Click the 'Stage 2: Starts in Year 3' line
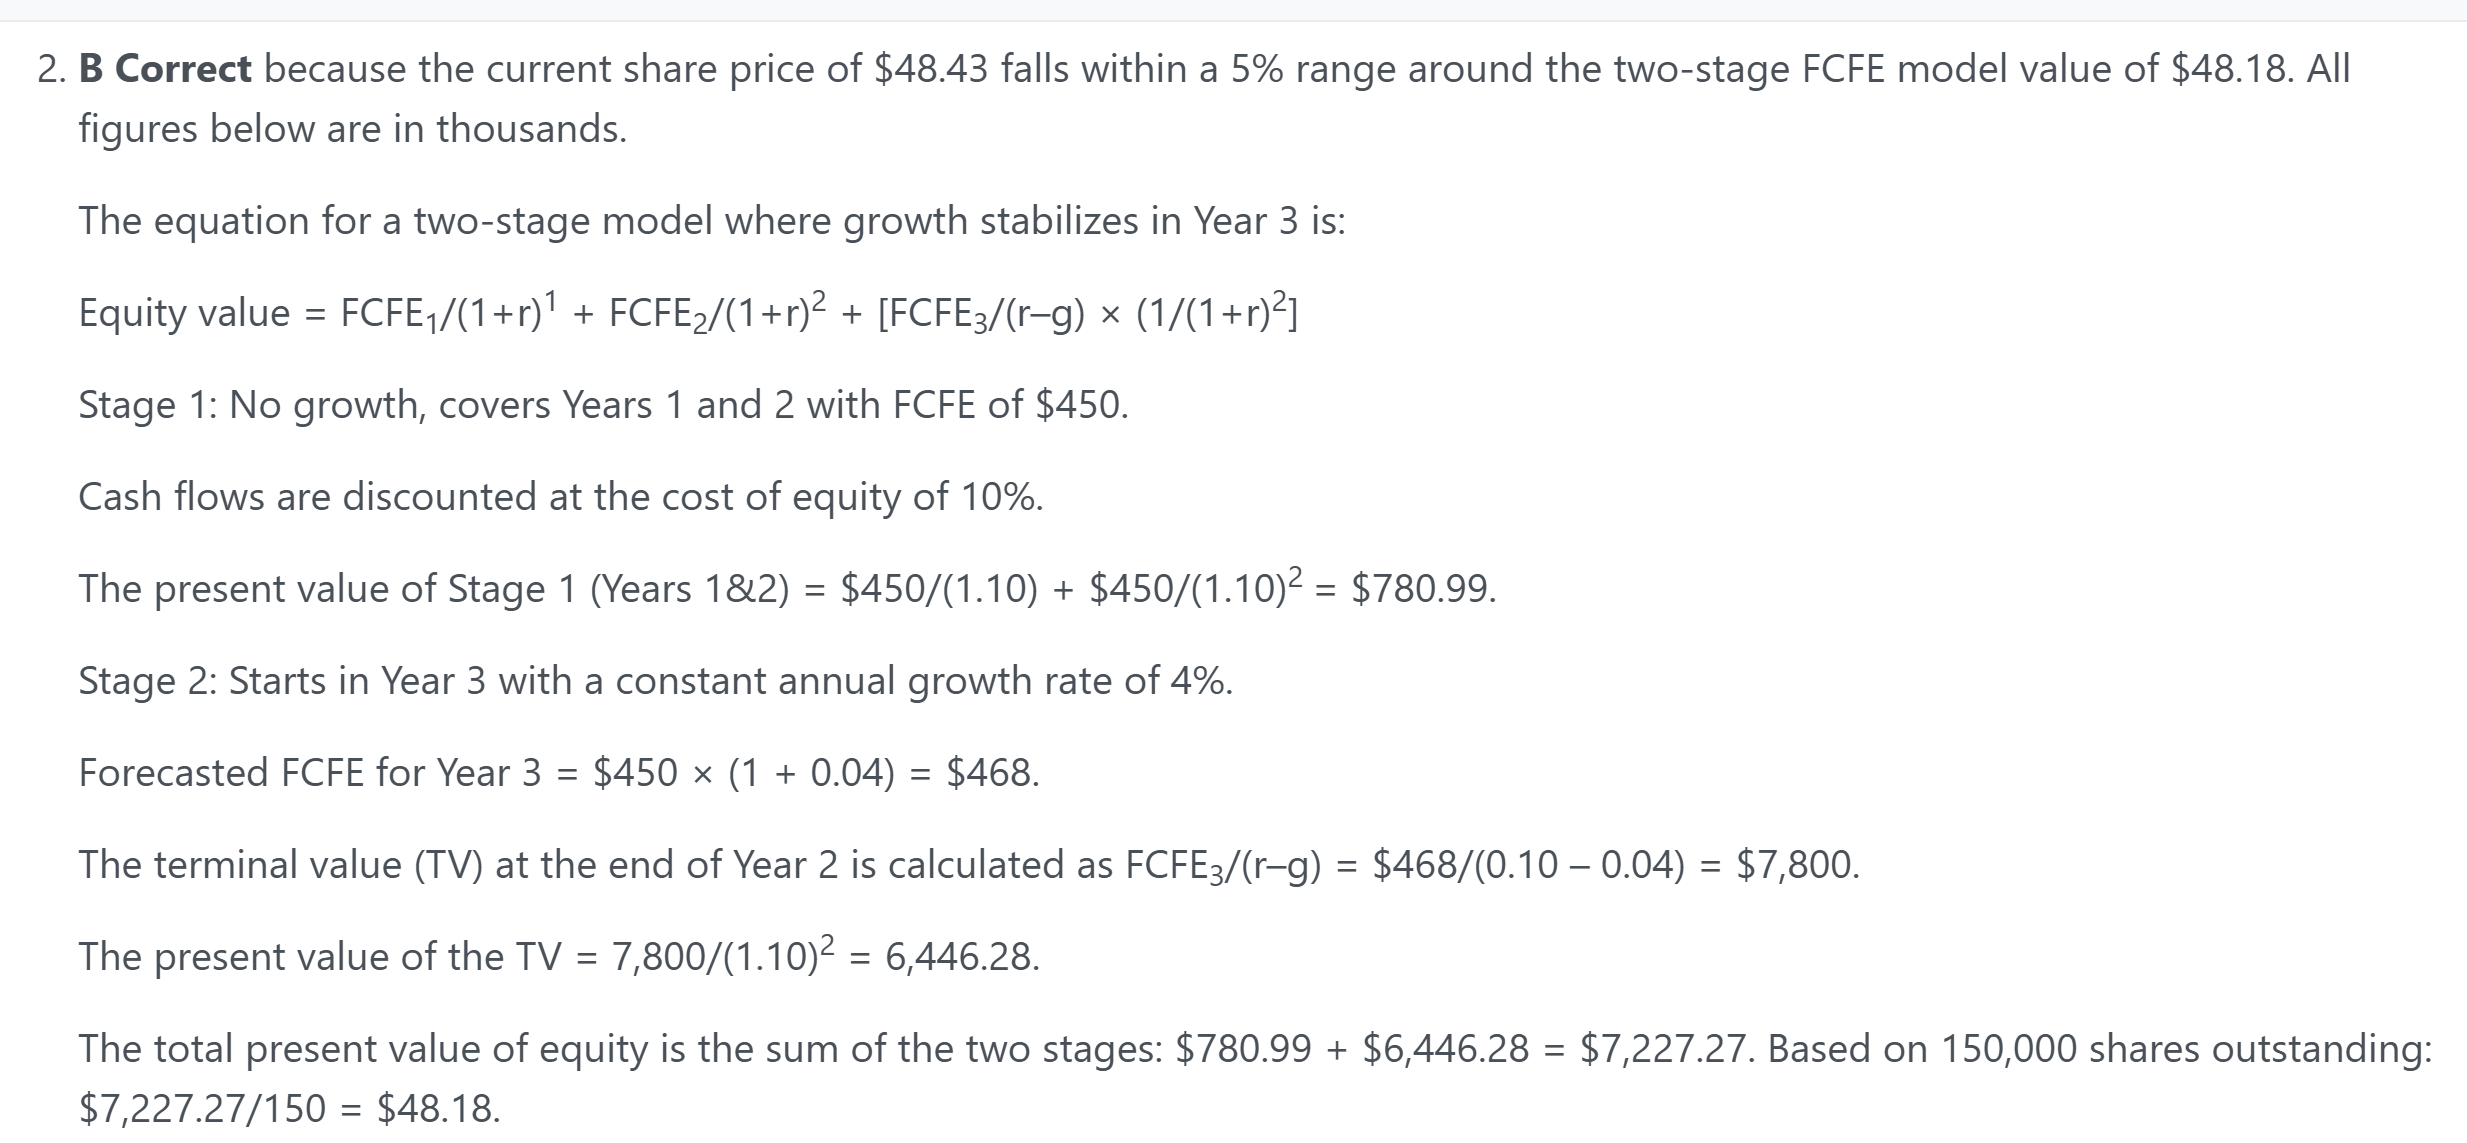 point(656,681)
